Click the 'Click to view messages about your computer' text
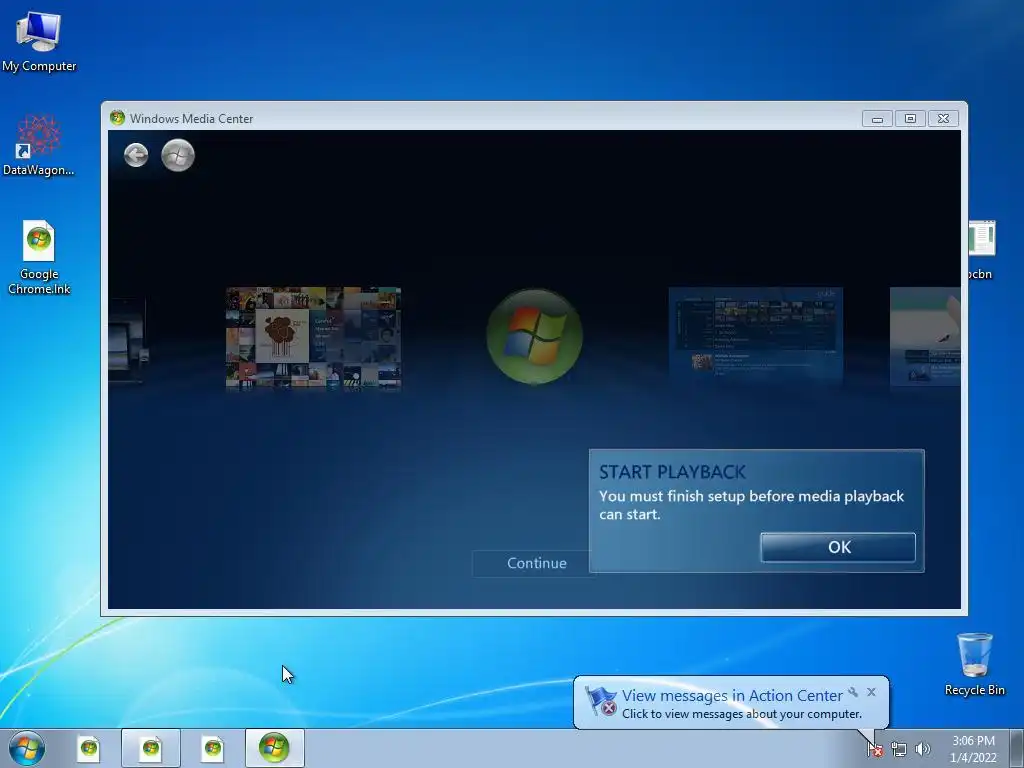The width and height of the screenshot is (1024, 768). point(742,714)
